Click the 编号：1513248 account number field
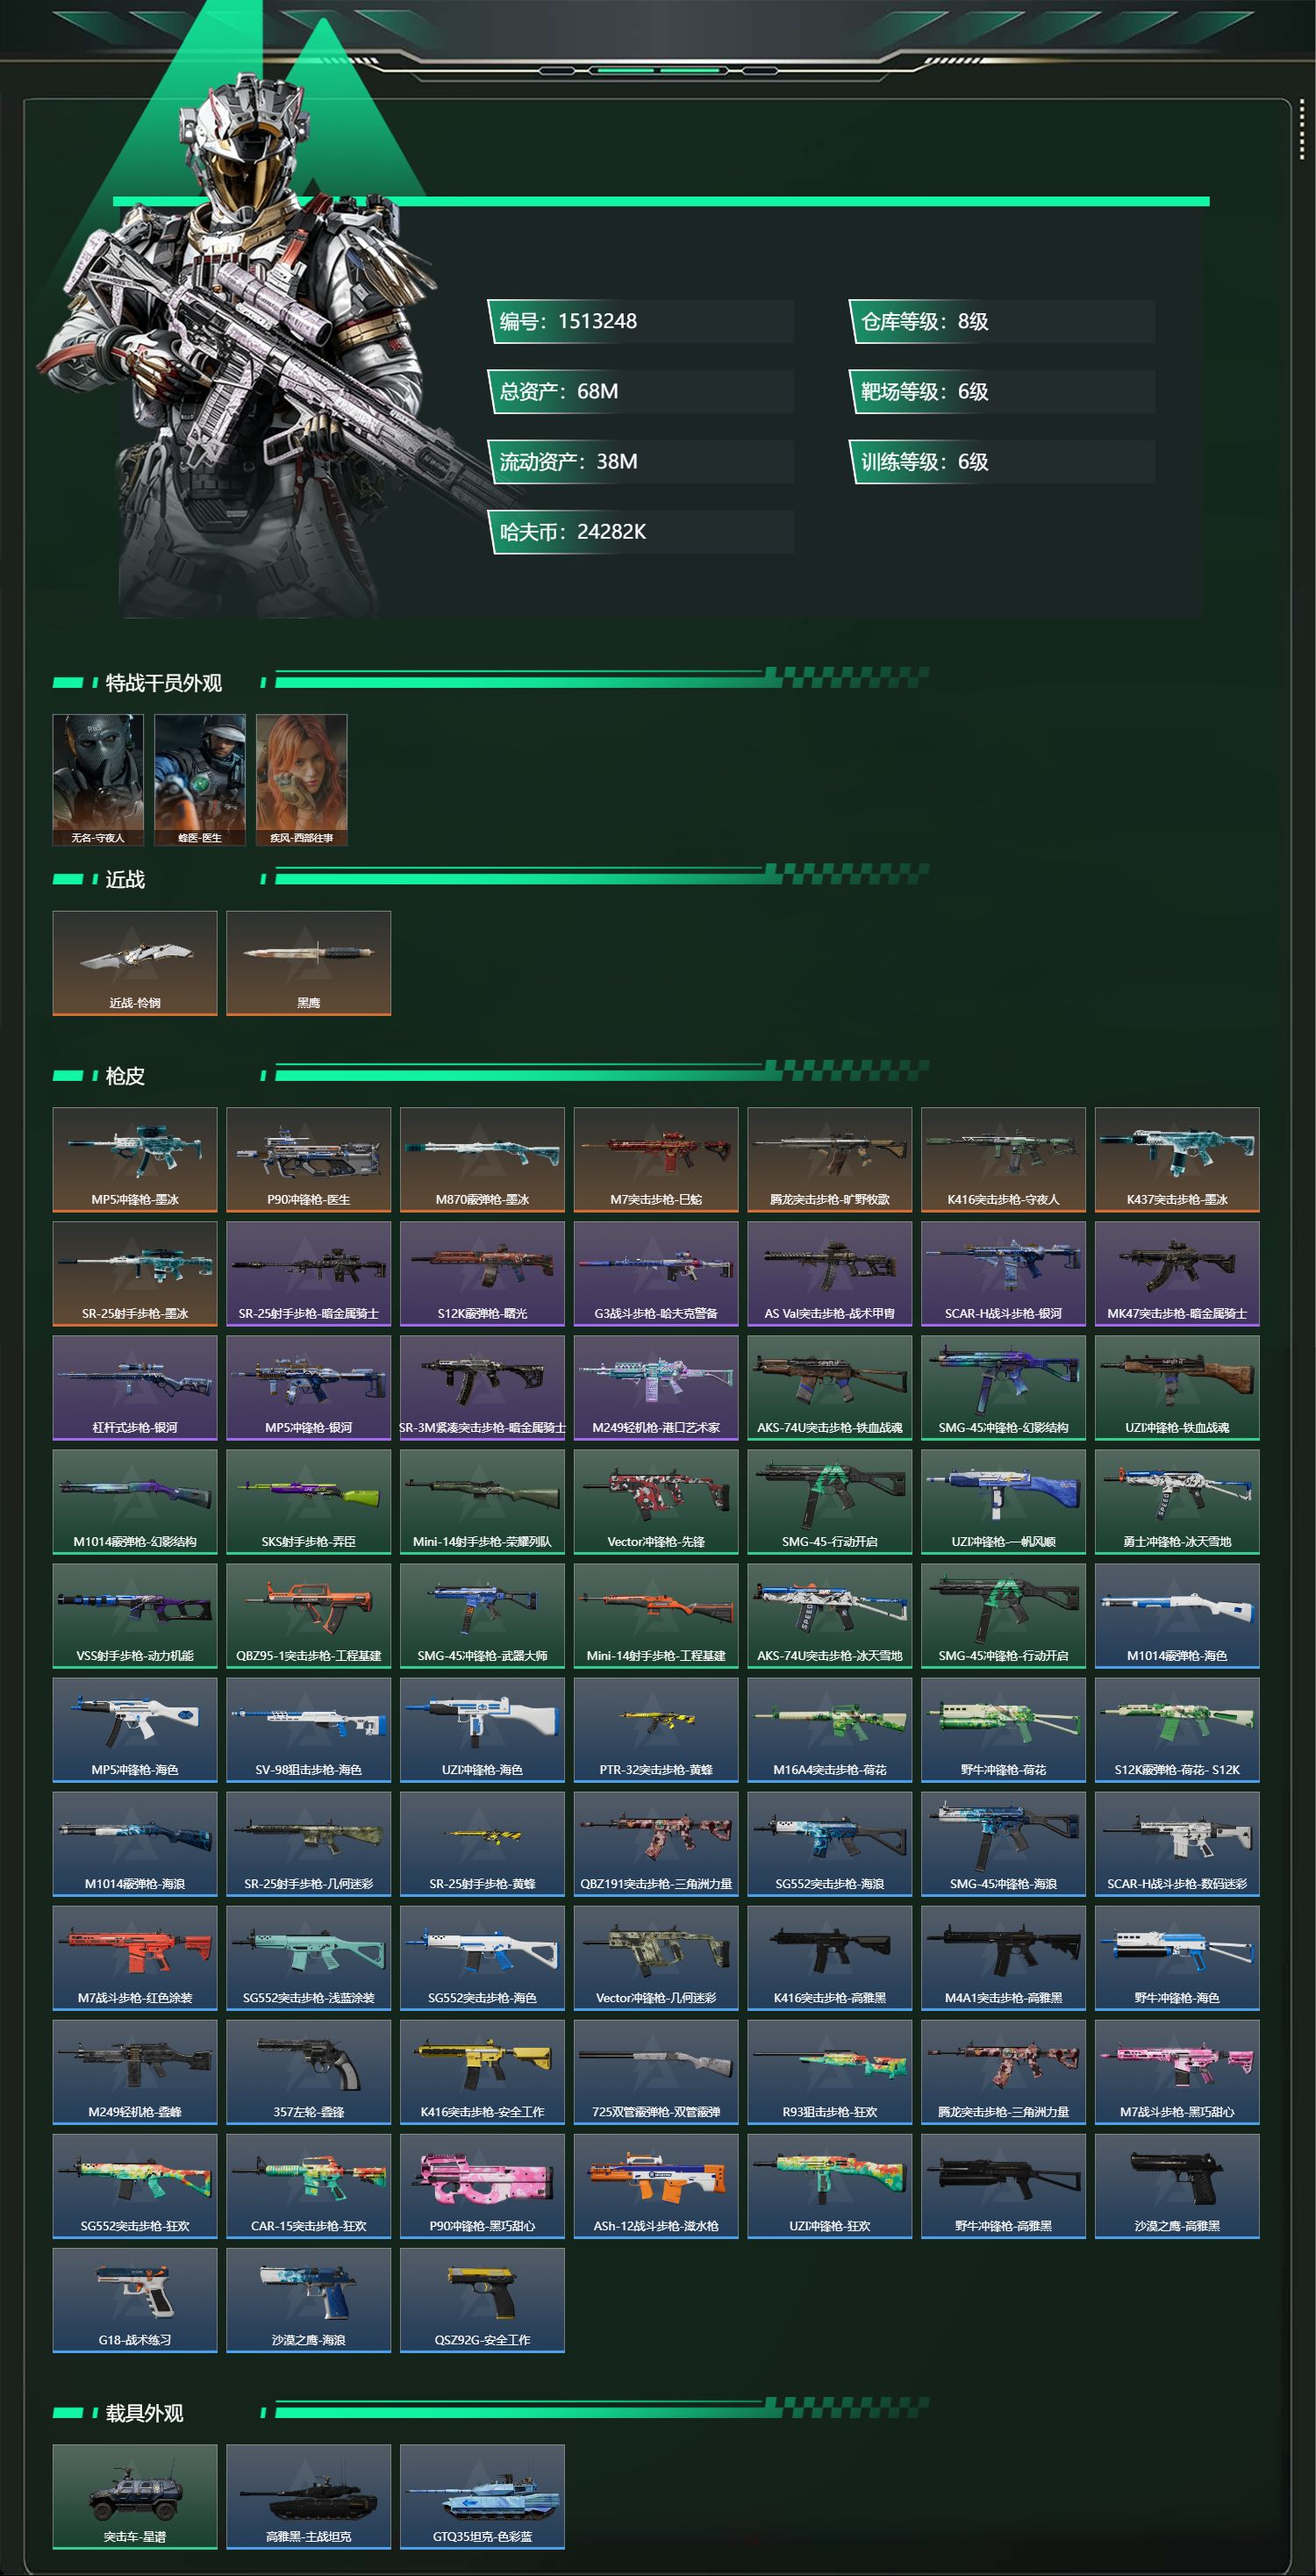The width and height of the screenshot is (1316, 2576). click(x=641, y=321)
